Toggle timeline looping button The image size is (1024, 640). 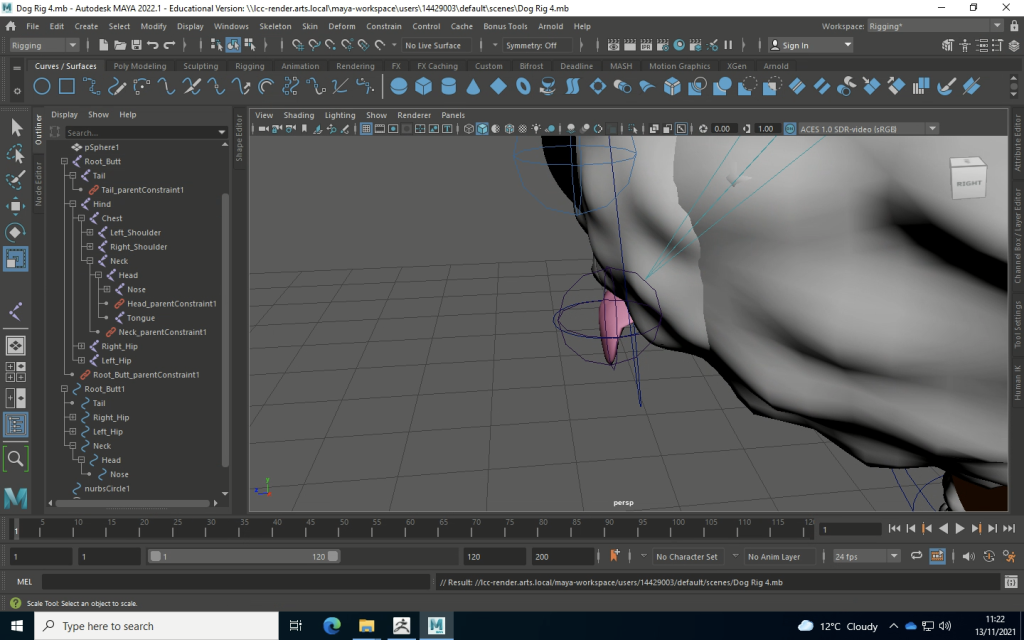pos(916,556)
